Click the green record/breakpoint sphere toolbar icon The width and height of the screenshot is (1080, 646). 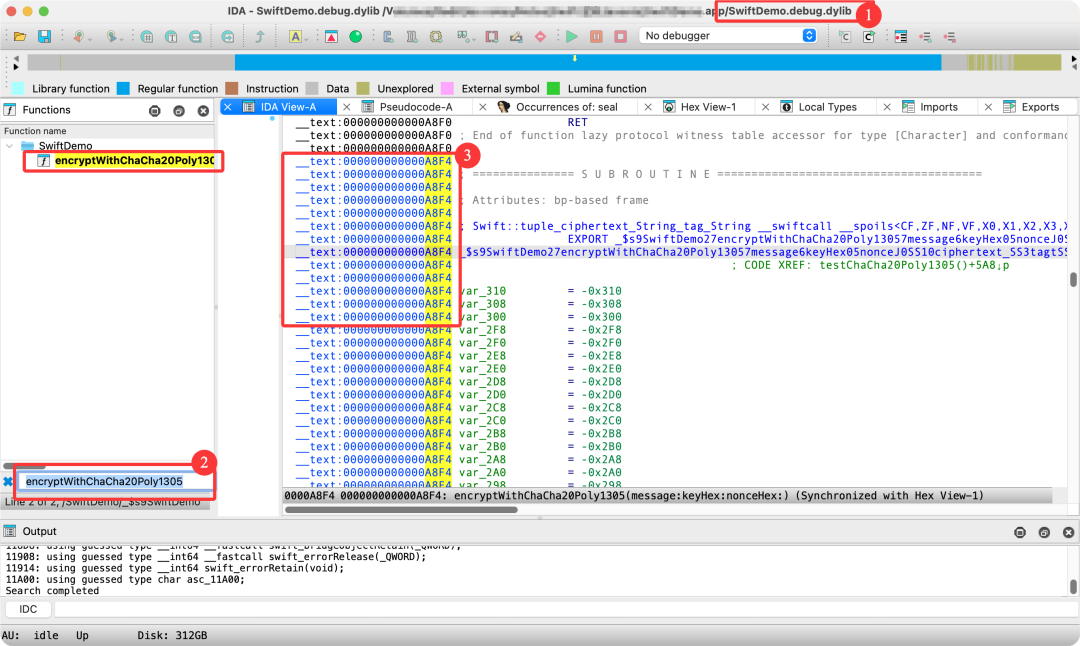pos(355,37)
